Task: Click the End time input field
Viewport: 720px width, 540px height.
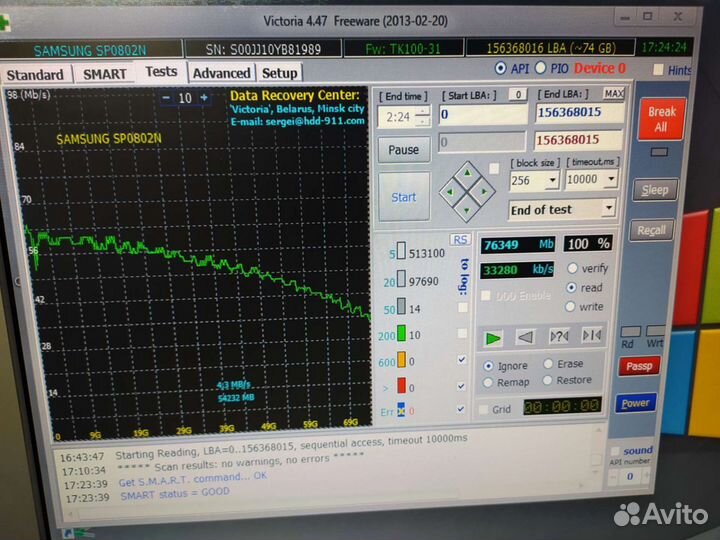Action: click(397, 117)
